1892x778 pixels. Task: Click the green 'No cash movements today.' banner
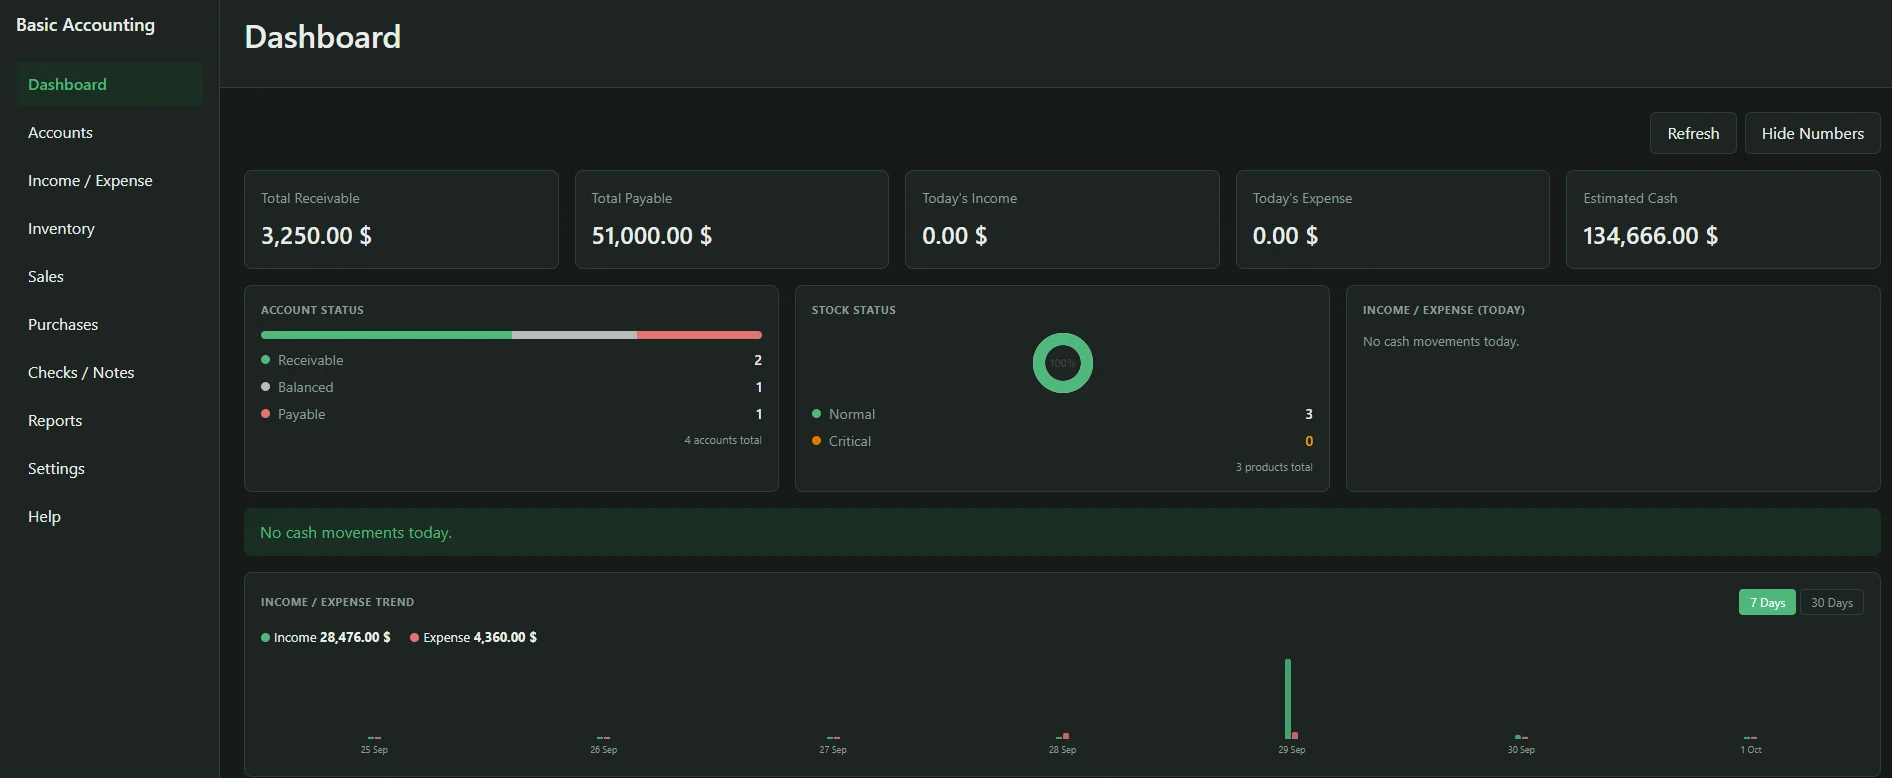(x=1062, y=532)
